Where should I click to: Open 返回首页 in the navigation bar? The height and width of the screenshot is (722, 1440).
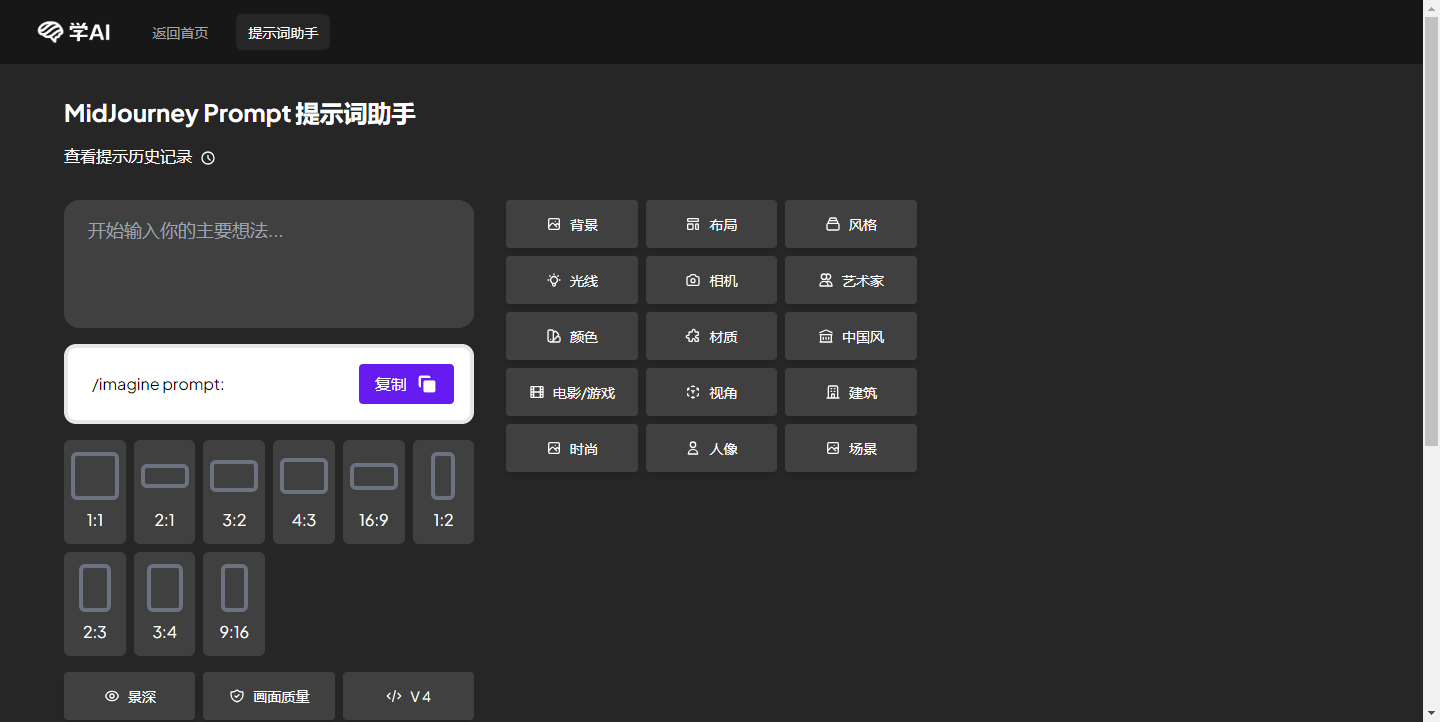pyautogui.click(x=180, y=33)
